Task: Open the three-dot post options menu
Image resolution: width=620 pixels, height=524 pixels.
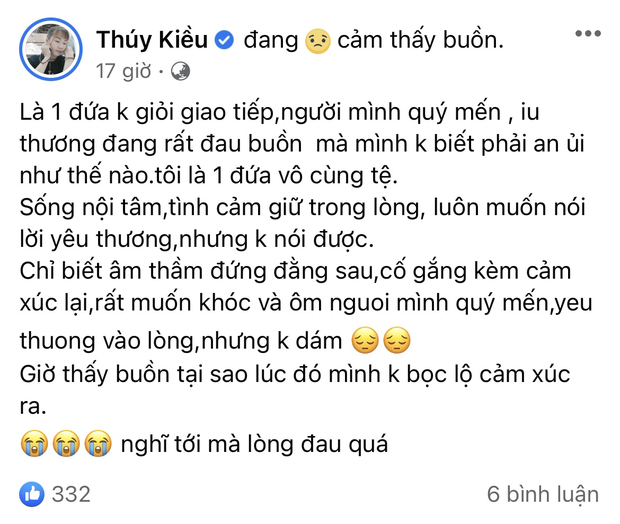Action: click(x=587, y=36)
